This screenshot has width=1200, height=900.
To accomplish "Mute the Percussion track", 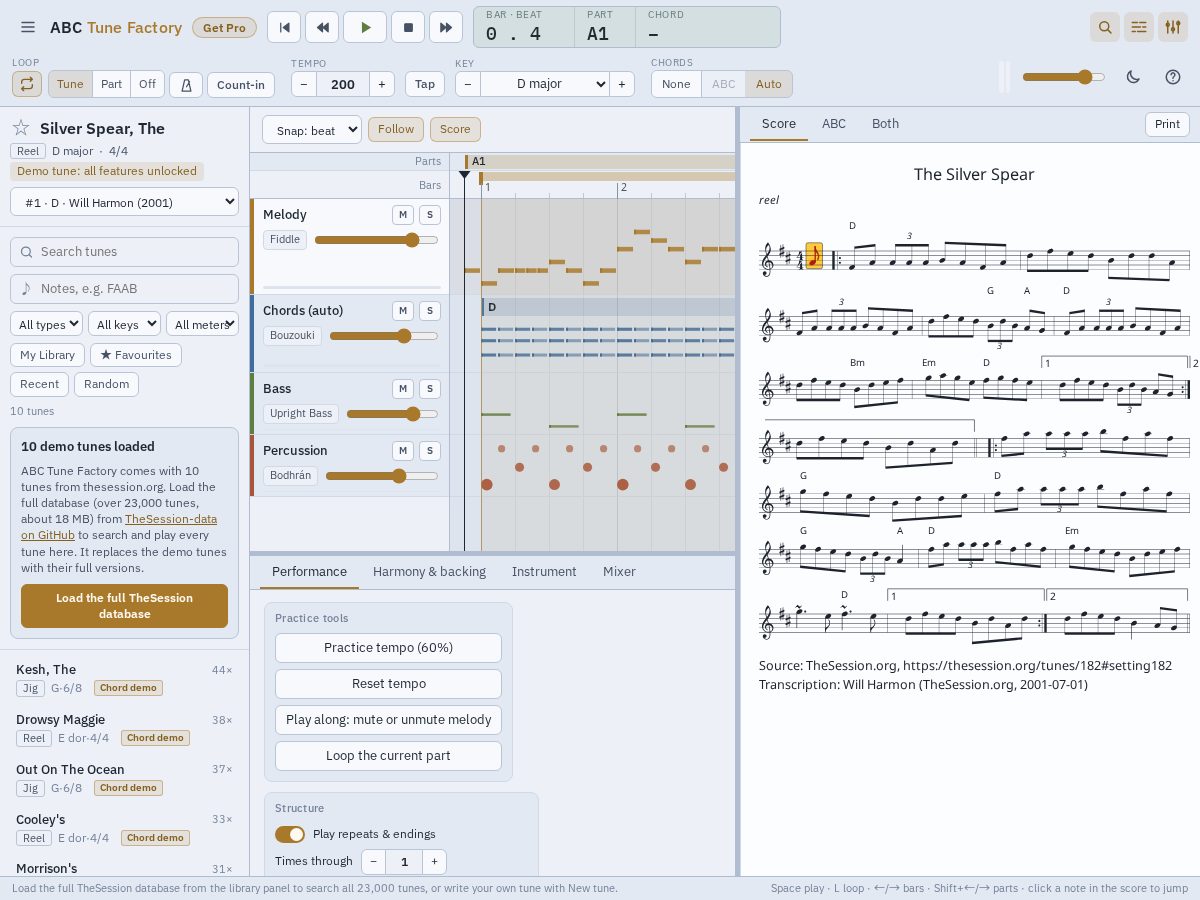I will point(403,450).
